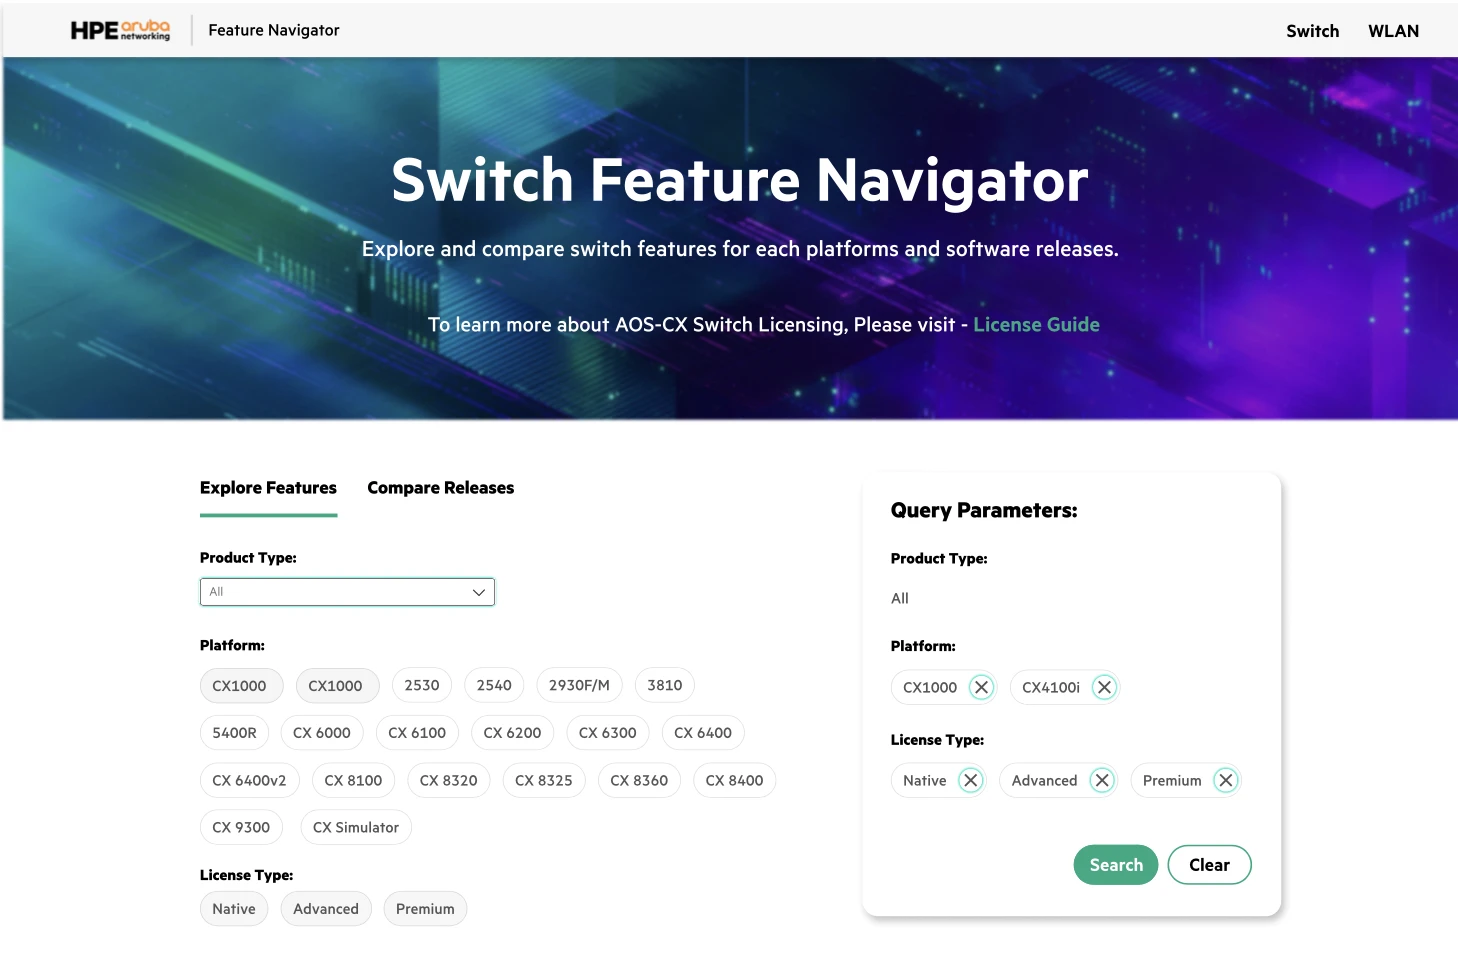This screenshot has width=1458, height=964.
Task: Toggle the CX 6000 platform chip
Action: 321,733
